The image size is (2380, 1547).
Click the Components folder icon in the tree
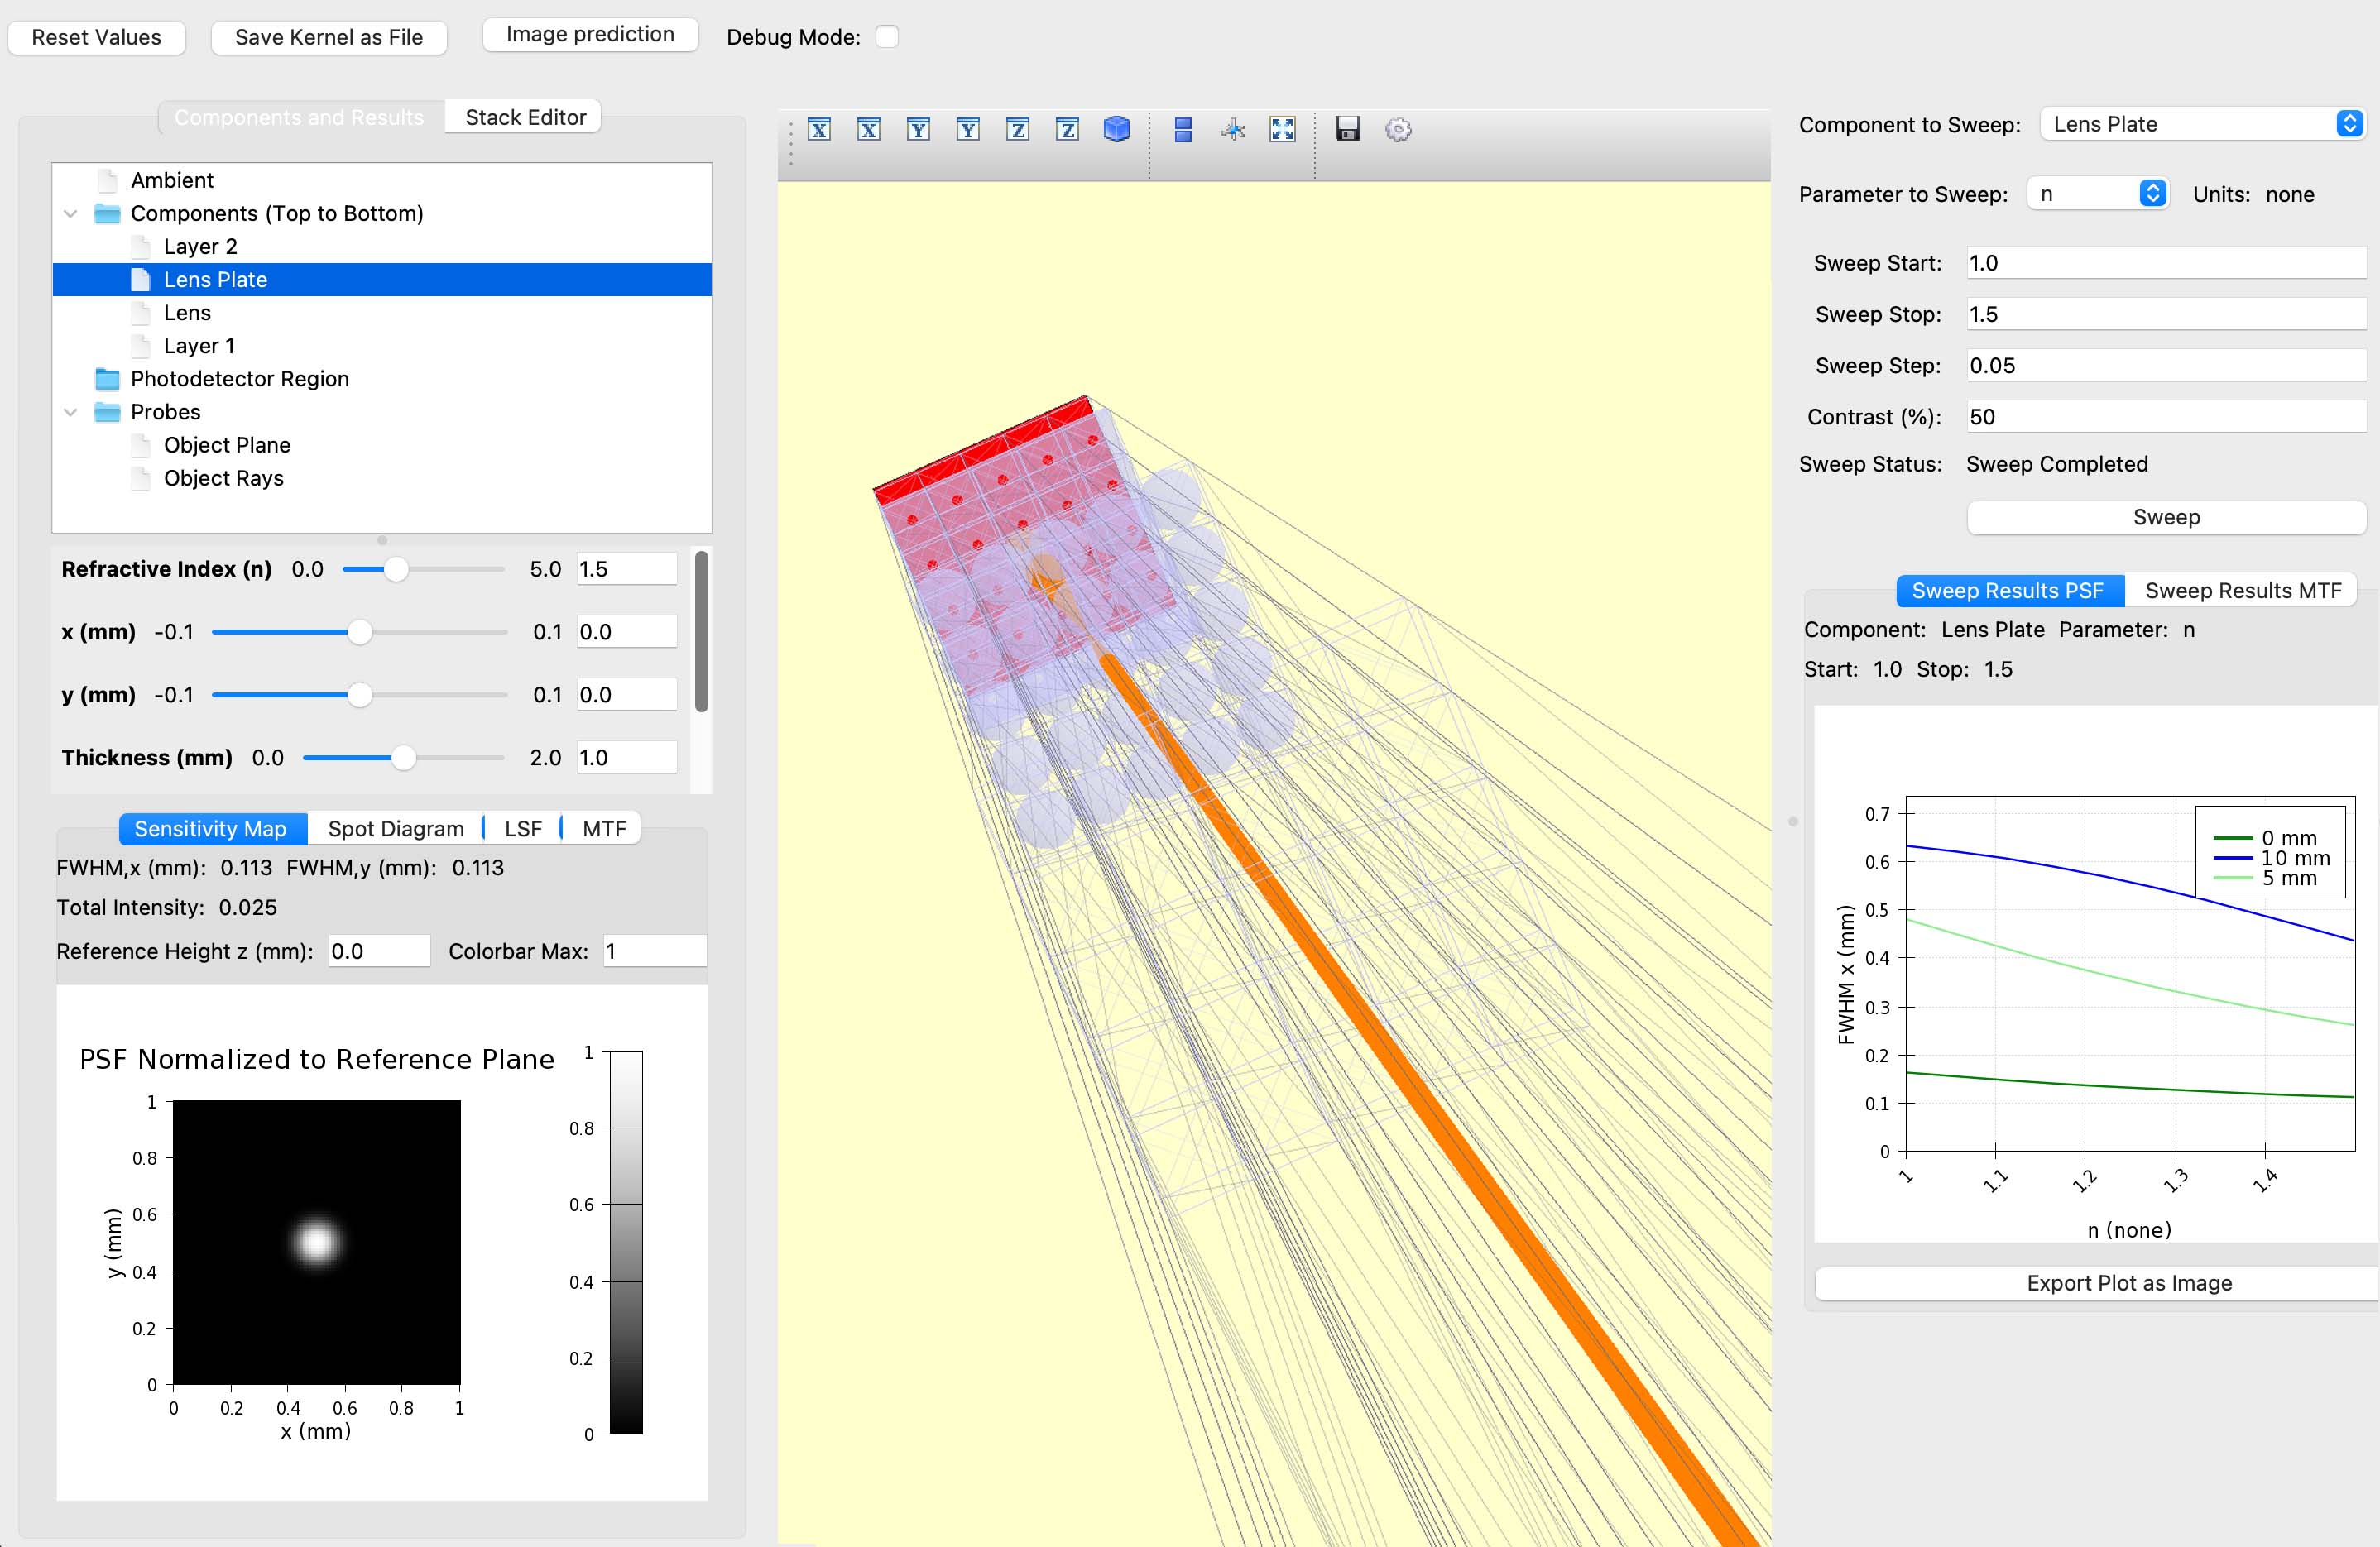107,213
